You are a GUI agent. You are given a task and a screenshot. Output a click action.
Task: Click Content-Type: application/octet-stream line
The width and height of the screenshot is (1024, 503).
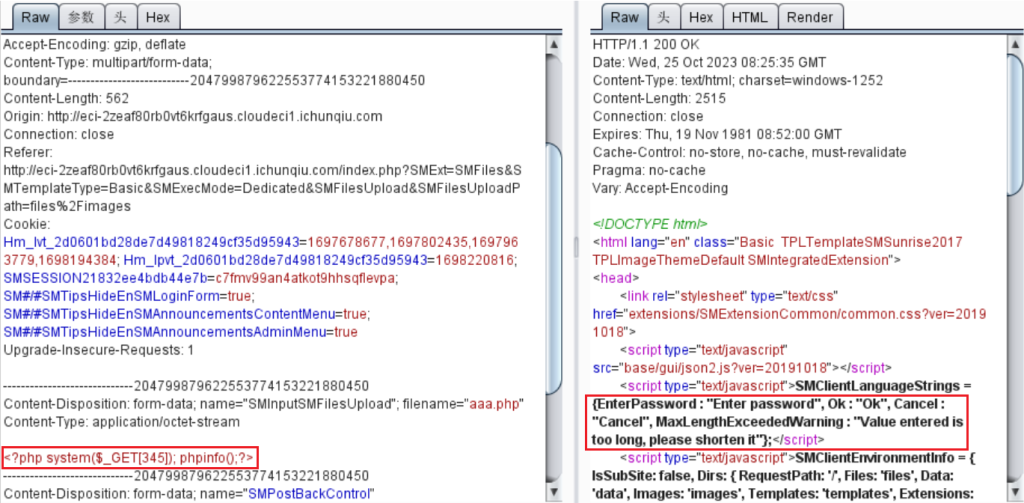[122, 421]
